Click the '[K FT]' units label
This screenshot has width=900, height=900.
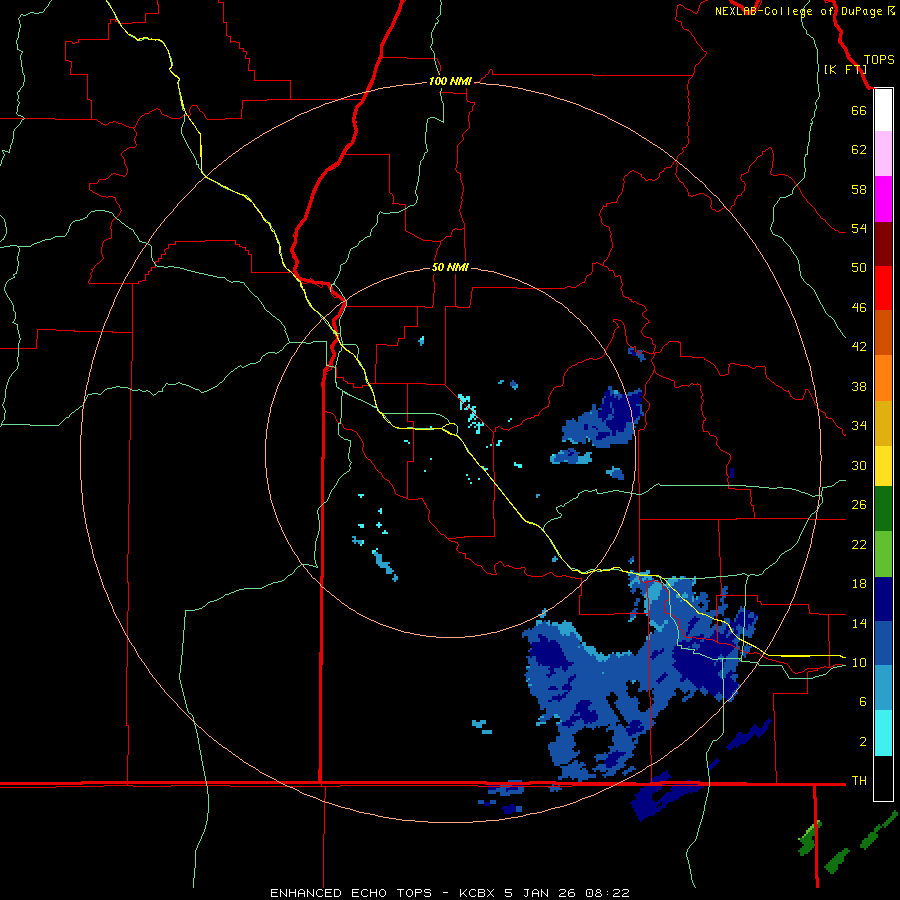[x=845, y=69]
